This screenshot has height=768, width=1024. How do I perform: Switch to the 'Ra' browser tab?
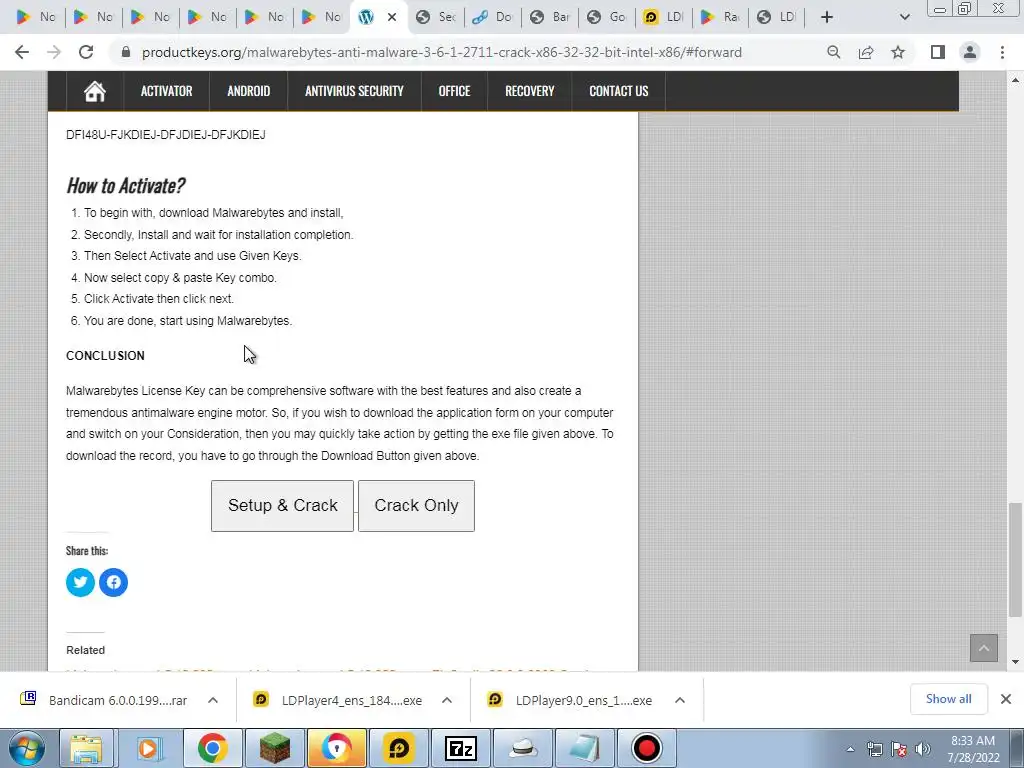[x=720, y=17]
